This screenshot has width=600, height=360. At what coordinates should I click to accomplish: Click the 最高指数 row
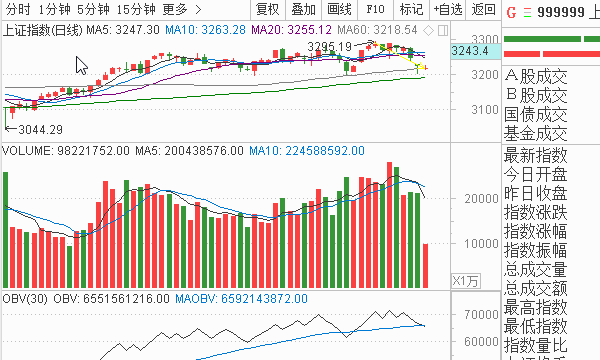[x=535, y=307]
